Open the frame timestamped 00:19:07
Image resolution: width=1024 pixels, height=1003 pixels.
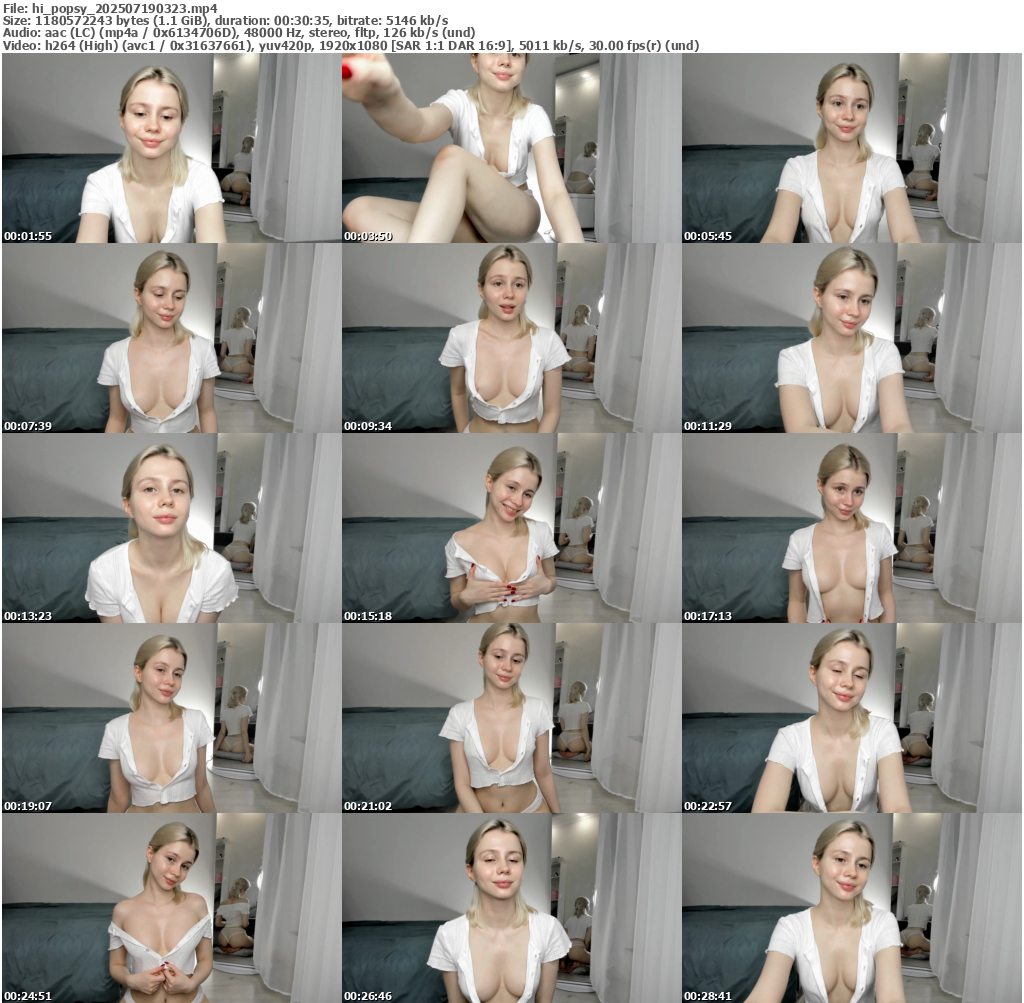[x=171, y=718]
